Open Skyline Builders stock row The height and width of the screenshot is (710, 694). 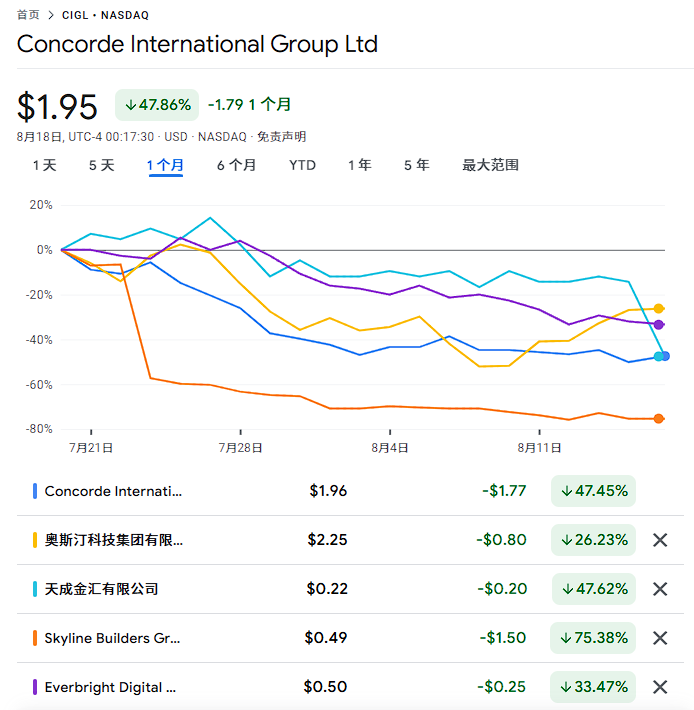pos(112,638)
